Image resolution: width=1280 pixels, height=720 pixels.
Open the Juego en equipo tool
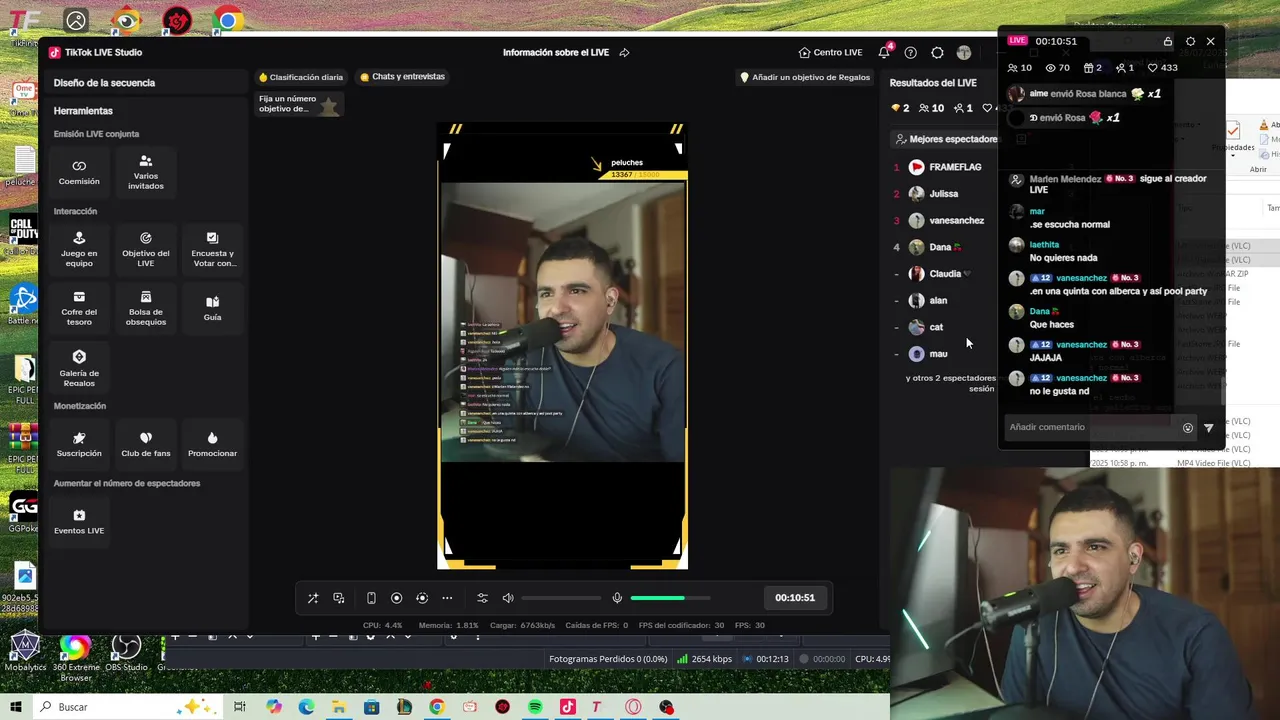click(x=79, y=249)
